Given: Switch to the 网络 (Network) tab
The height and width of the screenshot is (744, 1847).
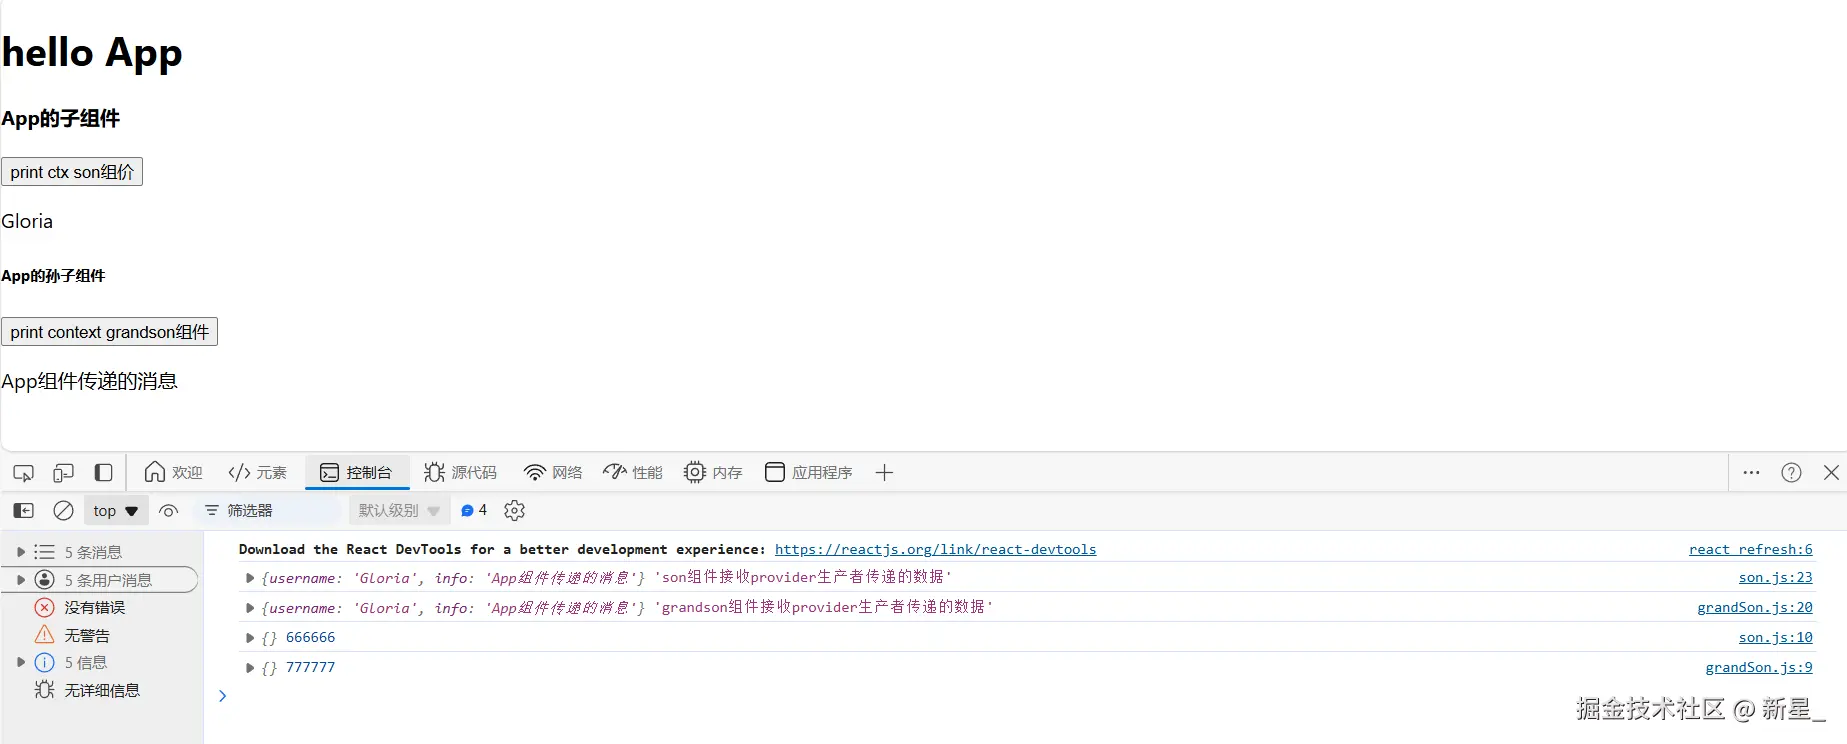Looking at the screenshot, I should coord(553,473).
